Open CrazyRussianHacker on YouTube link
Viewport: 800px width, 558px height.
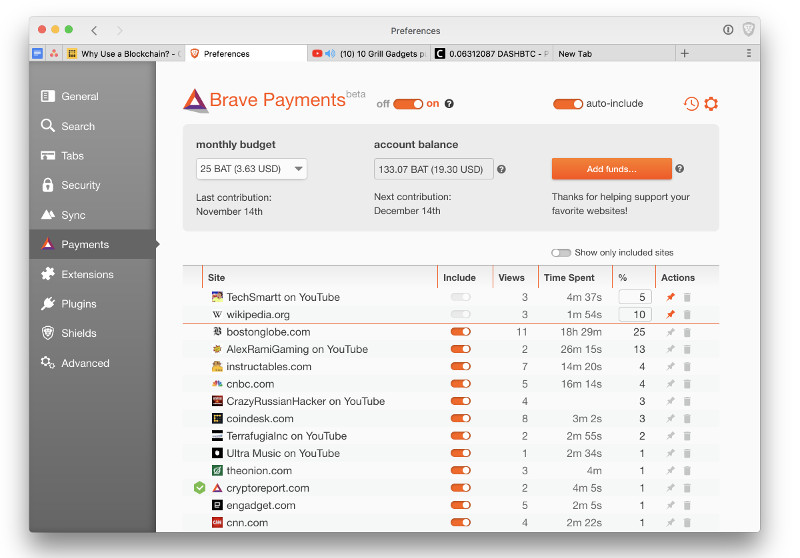[x=305, y=401]
